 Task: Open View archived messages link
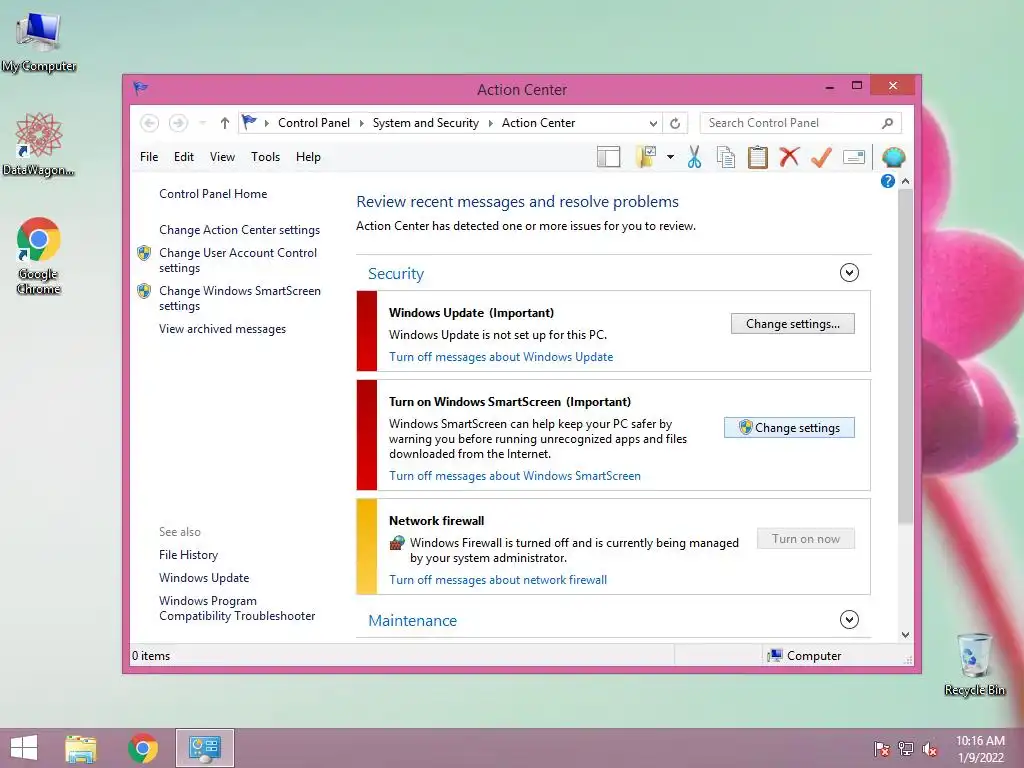222,329
